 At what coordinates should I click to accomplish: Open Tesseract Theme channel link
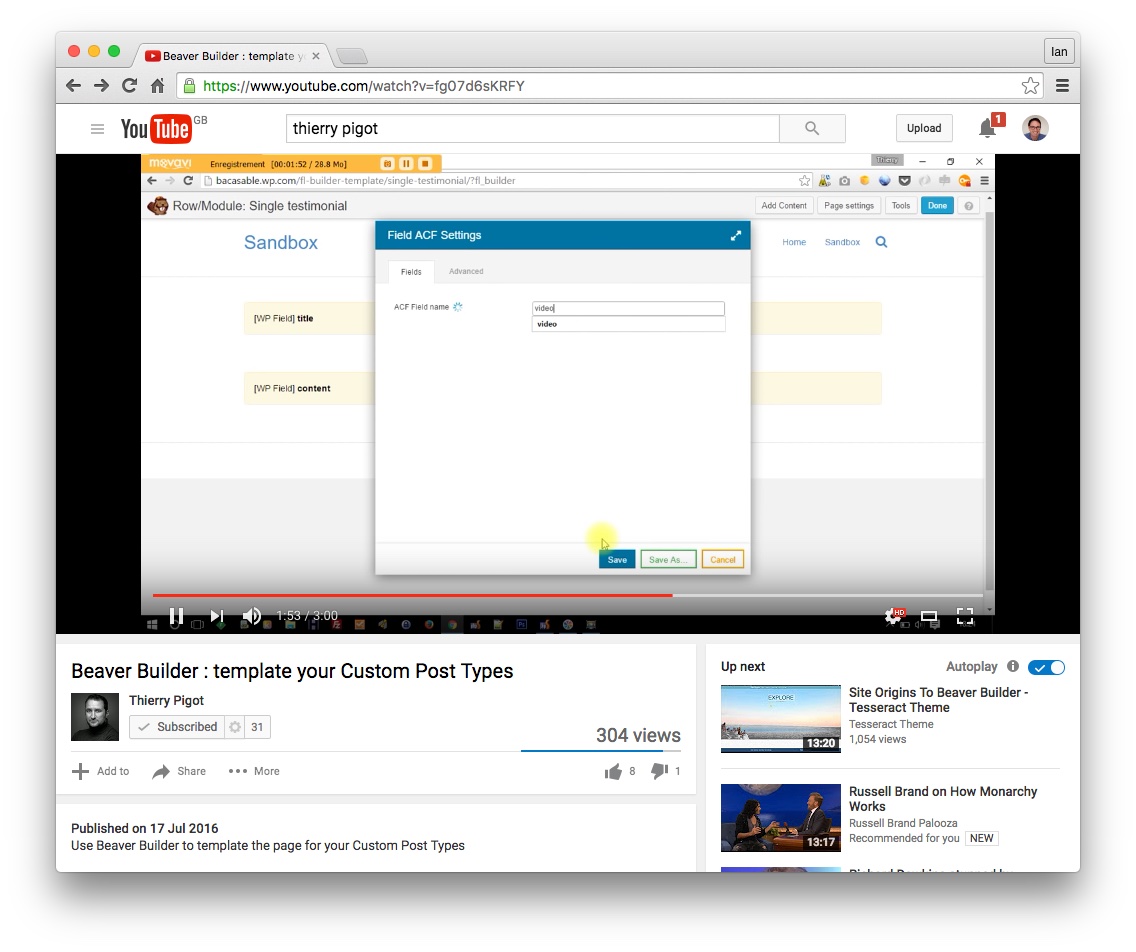[891, 724]
